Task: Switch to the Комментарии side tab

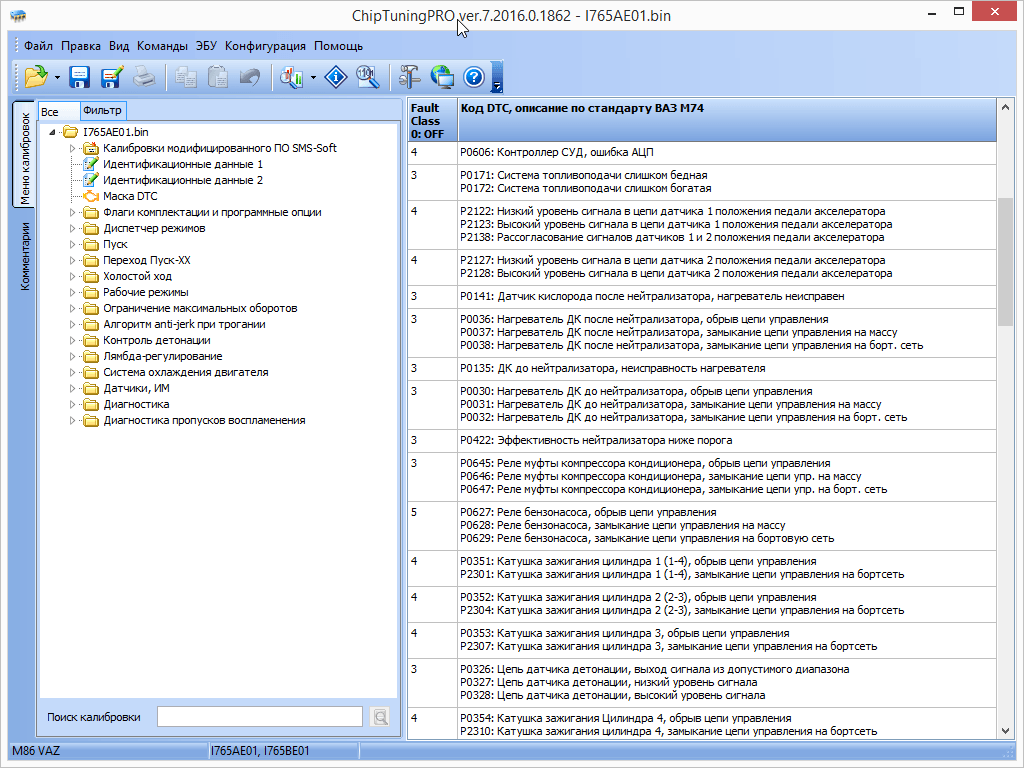Action: 26,256
